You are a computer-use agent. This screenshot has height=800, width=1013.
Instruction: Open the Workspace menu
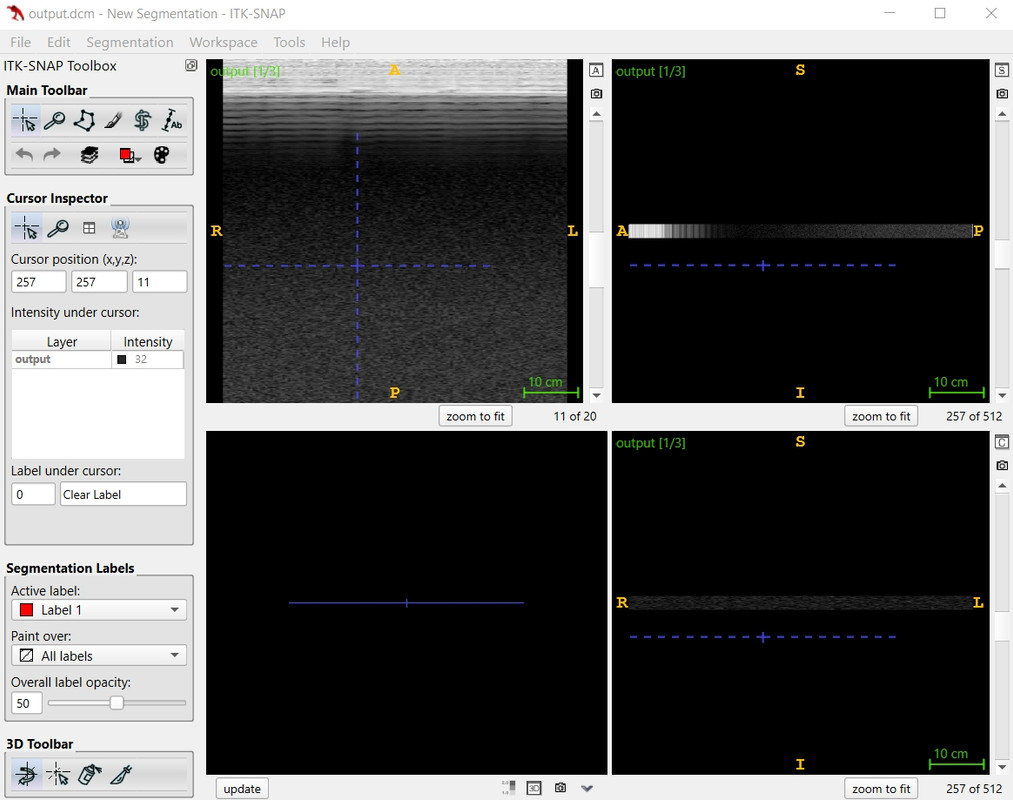click(x=223, y=42)
